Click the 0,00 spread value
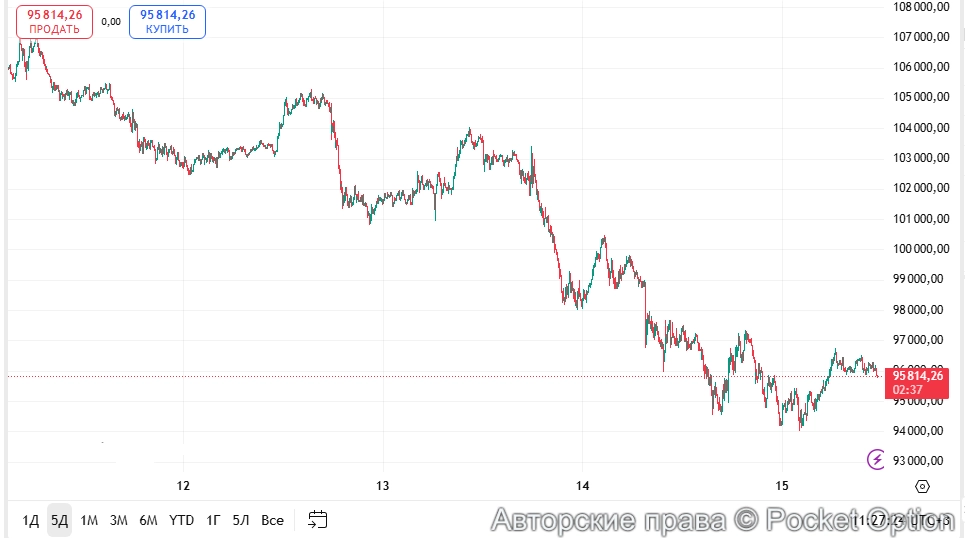965x538 pixels. (111, 21)
